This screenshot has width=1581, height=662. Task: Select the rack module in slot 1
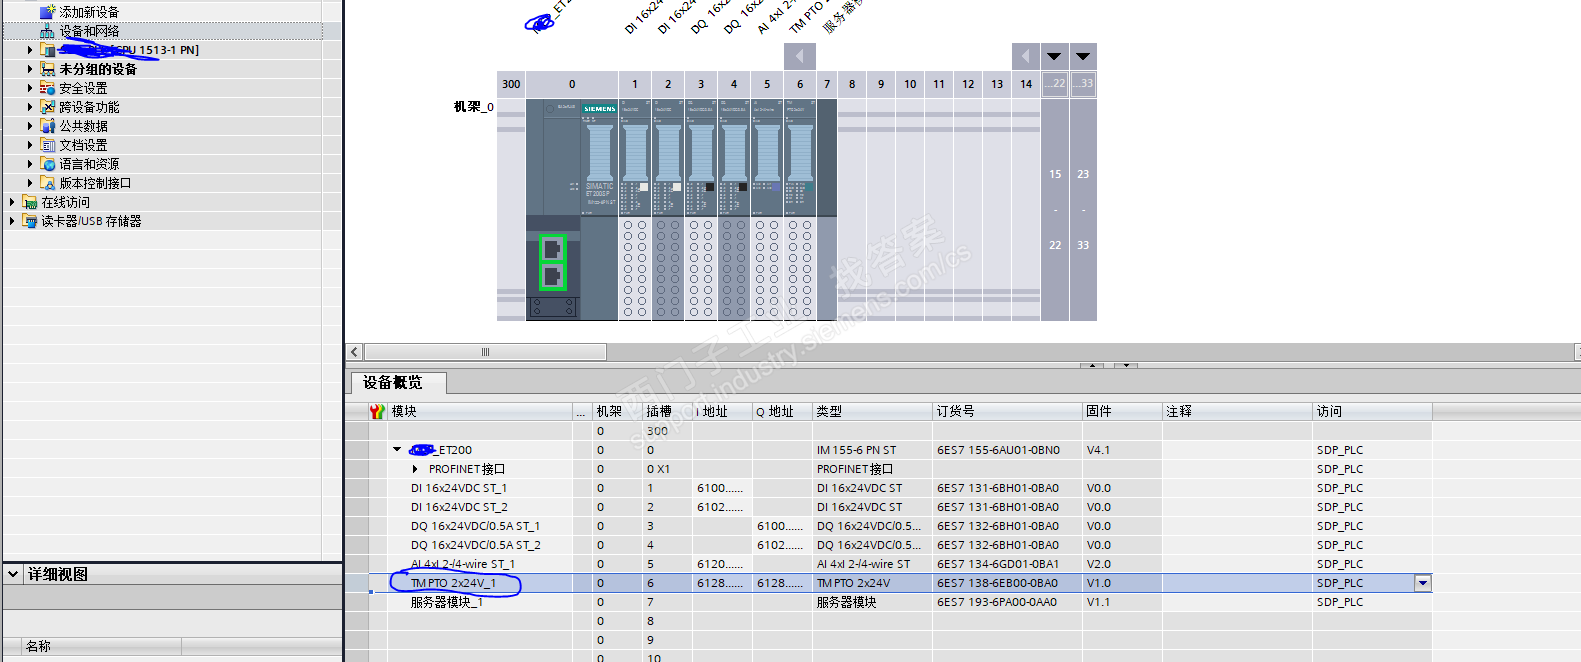tap(635, 210)
